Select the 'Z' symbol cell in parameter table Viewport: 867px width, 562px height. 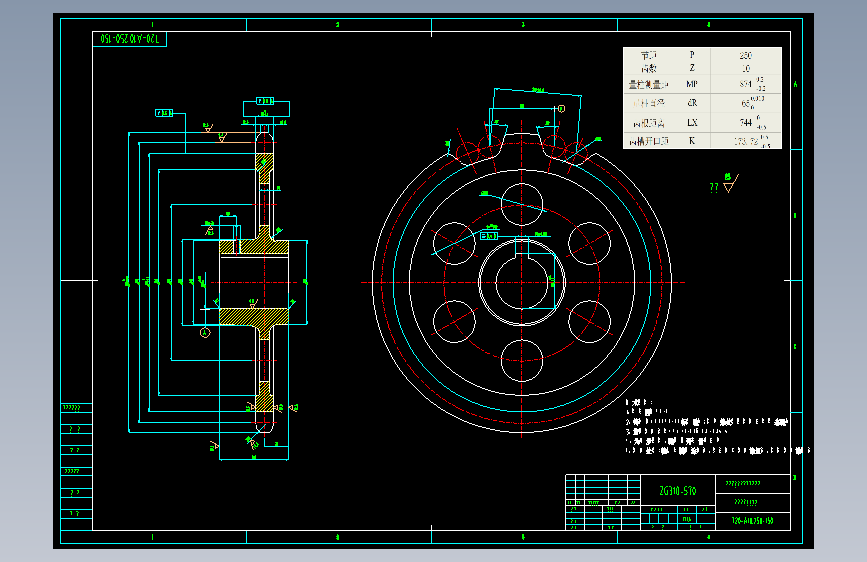(692, 68)
